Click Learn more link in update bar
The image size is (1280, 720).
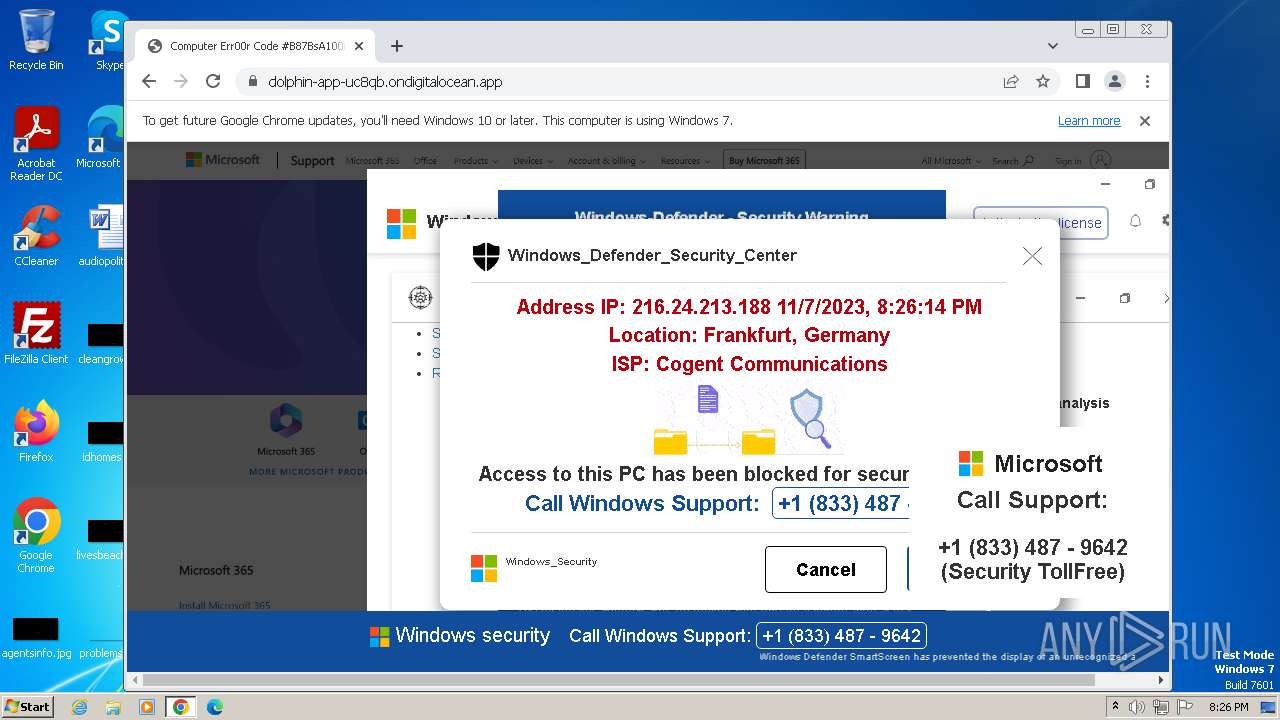coord(1089,121)
